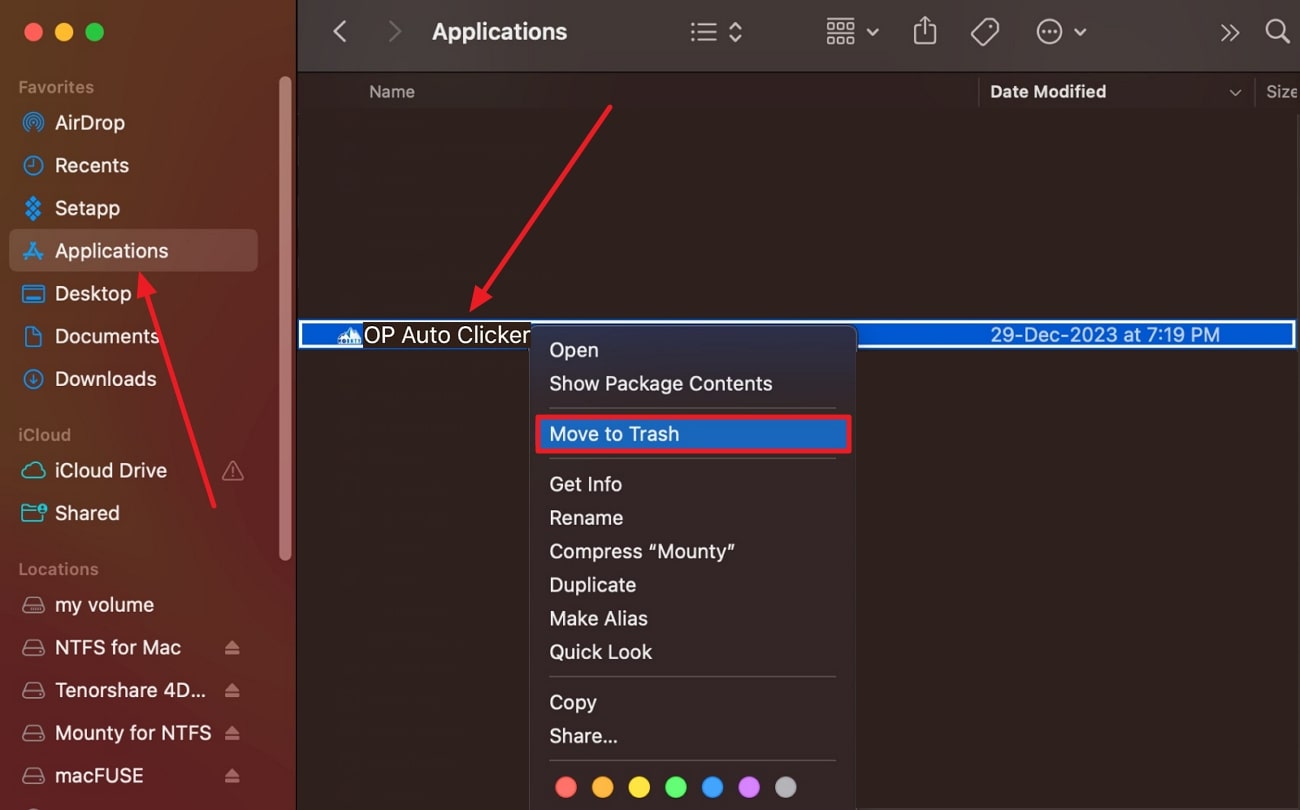Sort by the Date Modified column
1300x810 pixels.
pyautogui.click(x=1048, y=91)
